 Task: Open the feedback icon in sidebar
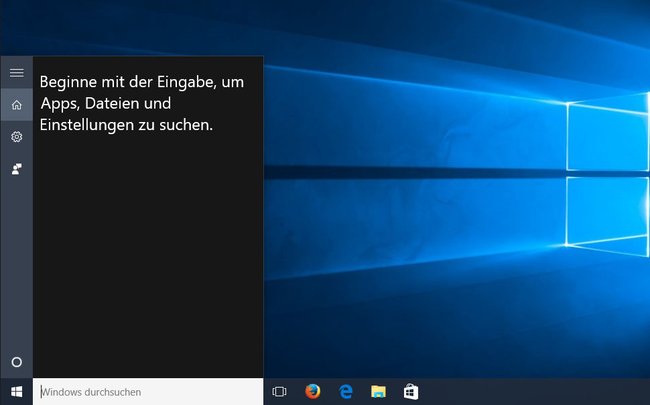(x=17, y=169)
